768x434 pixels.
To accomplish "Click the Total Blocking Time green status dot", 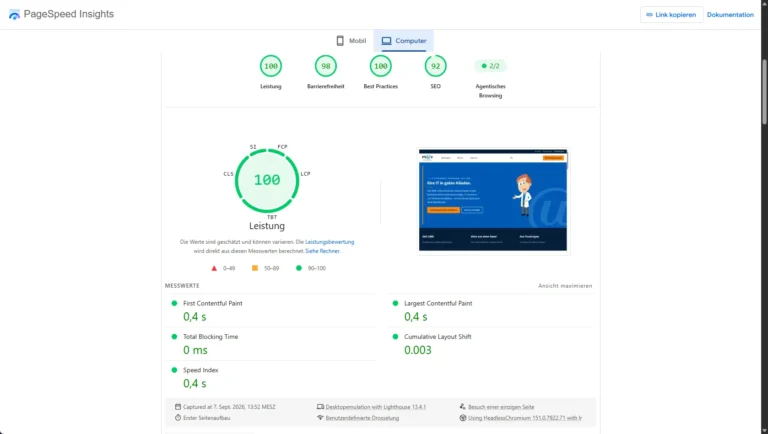I will (174, 337).
